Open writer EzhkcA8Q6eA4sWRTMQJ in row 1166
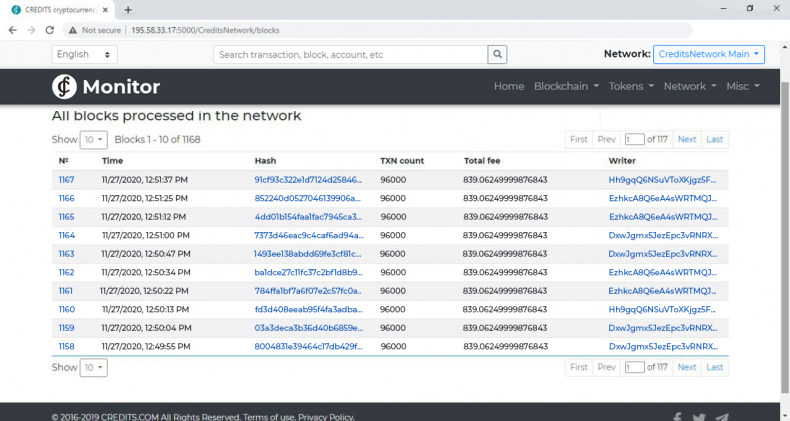Screen dimensions: 790x421 coord(663,198)
